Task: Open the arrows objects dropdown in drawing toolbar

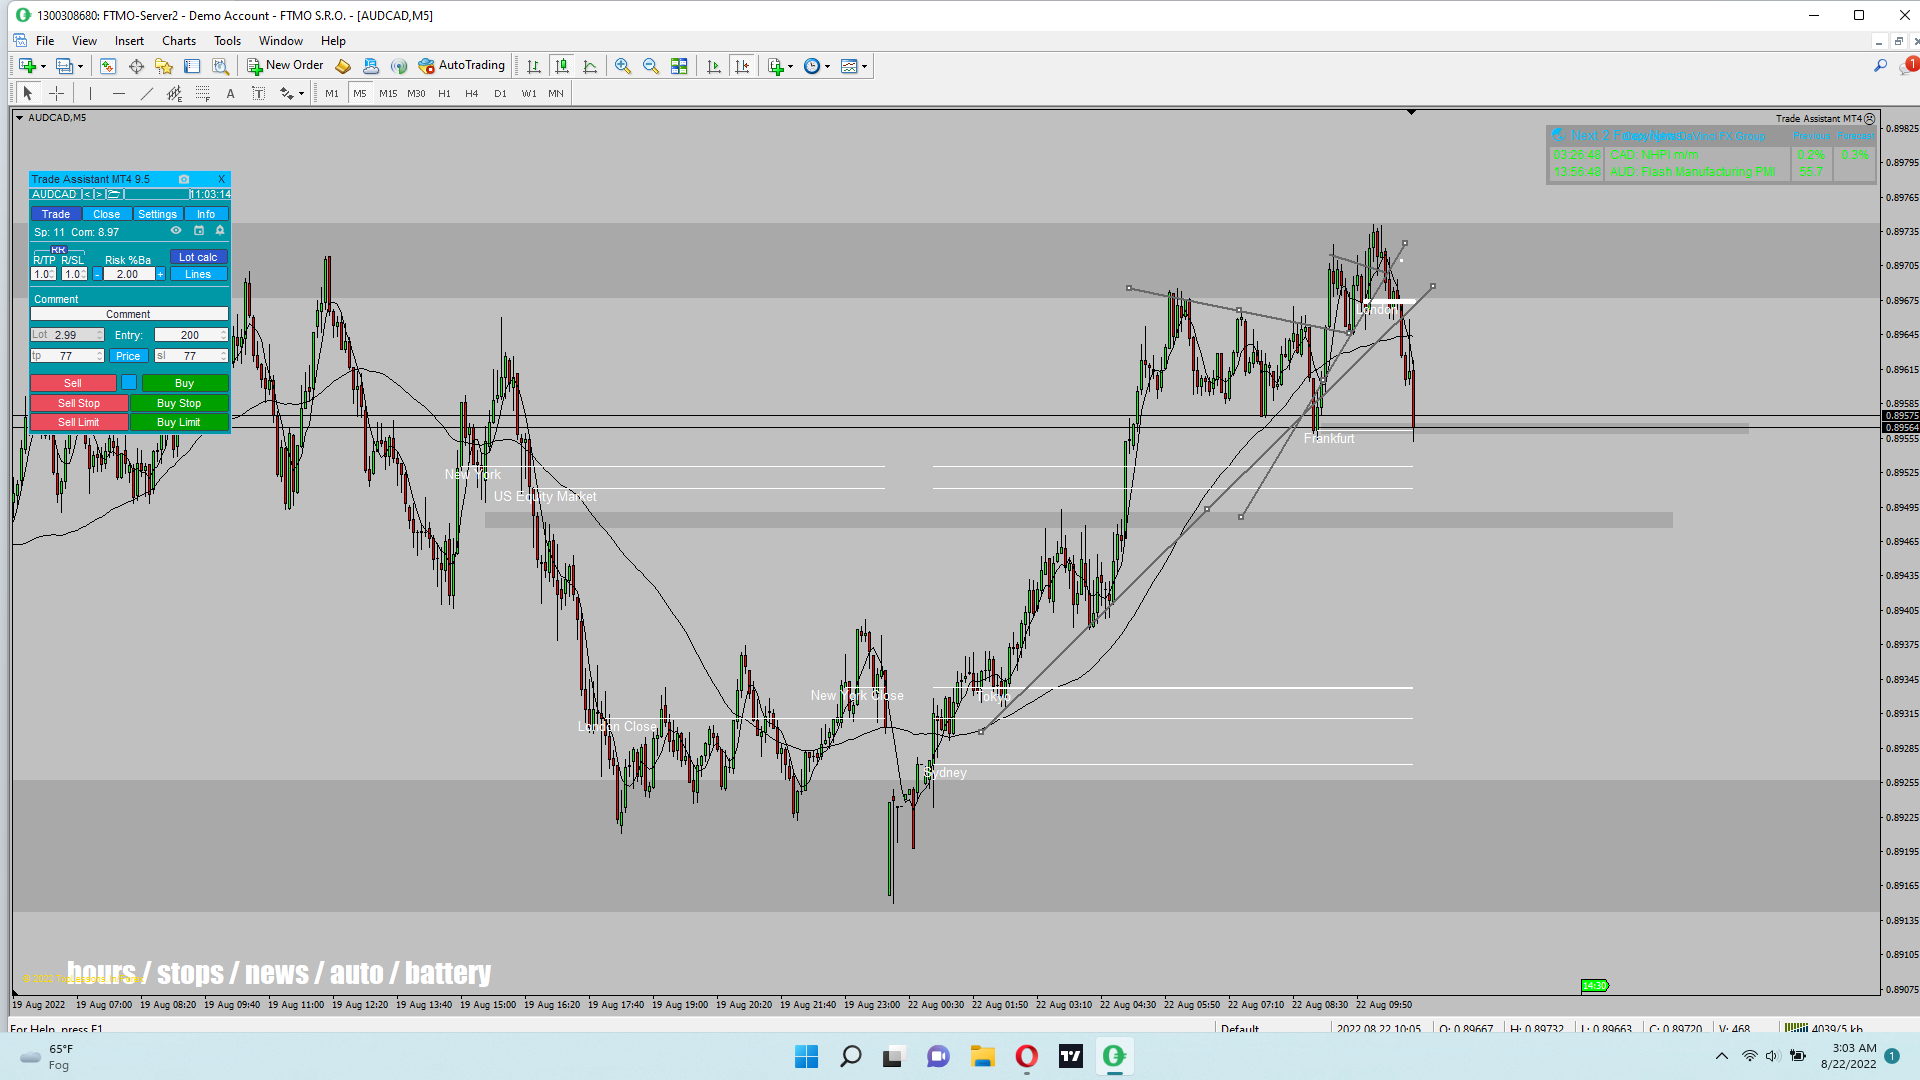Action: 301,94
